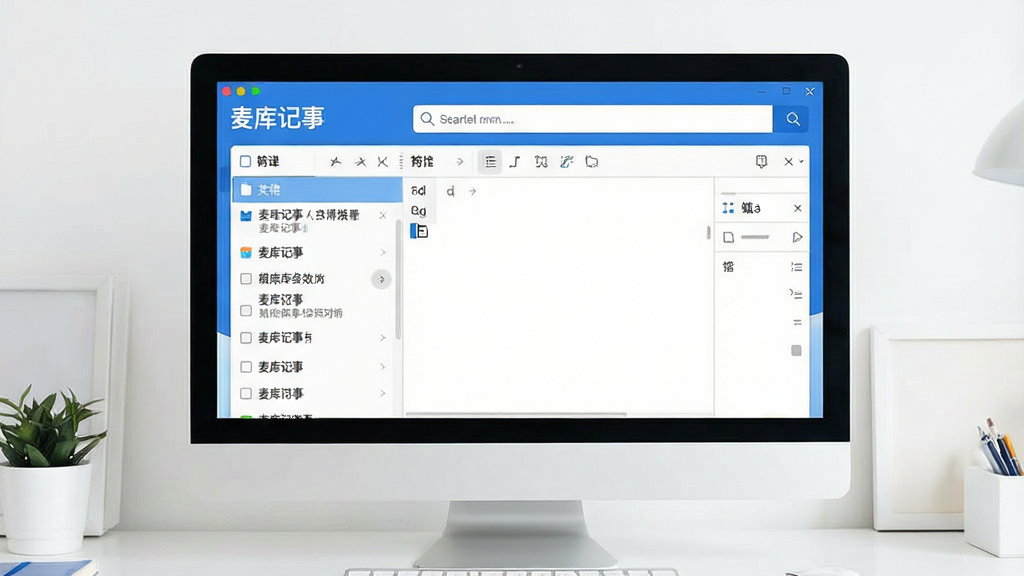Click the scissors-like icon left of drag handle

[383, 162]
